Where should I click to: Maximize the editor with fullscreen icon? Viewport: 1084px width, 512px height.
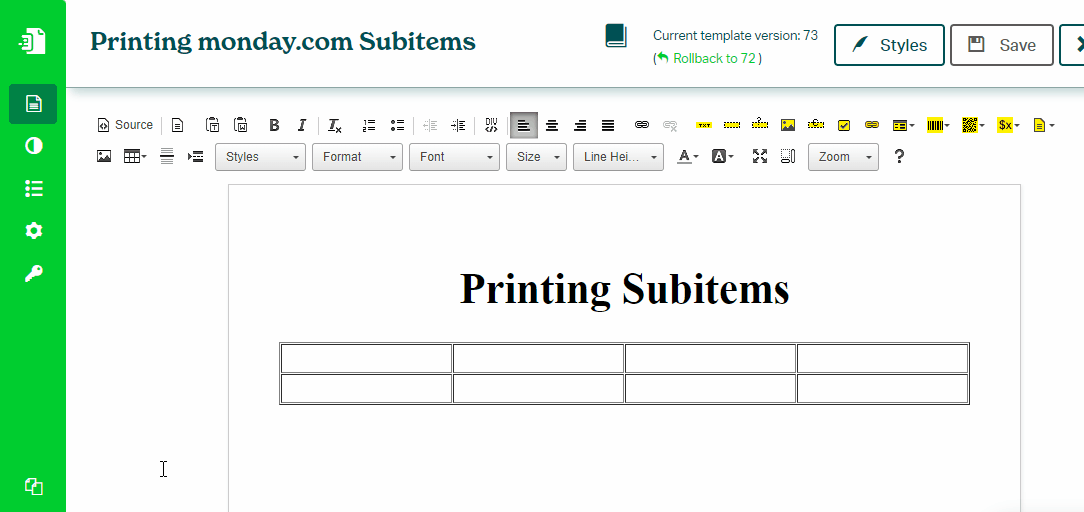pos(760,156)
